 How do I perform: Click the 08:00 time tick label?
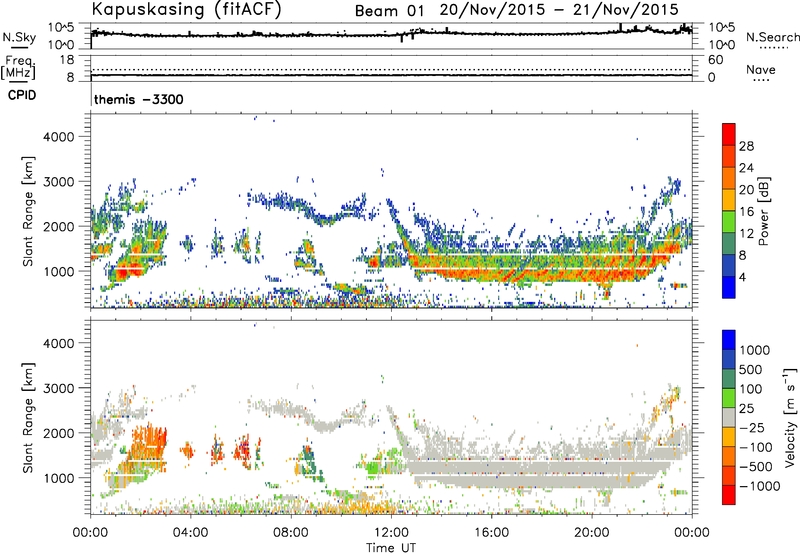tap(291, 533)
